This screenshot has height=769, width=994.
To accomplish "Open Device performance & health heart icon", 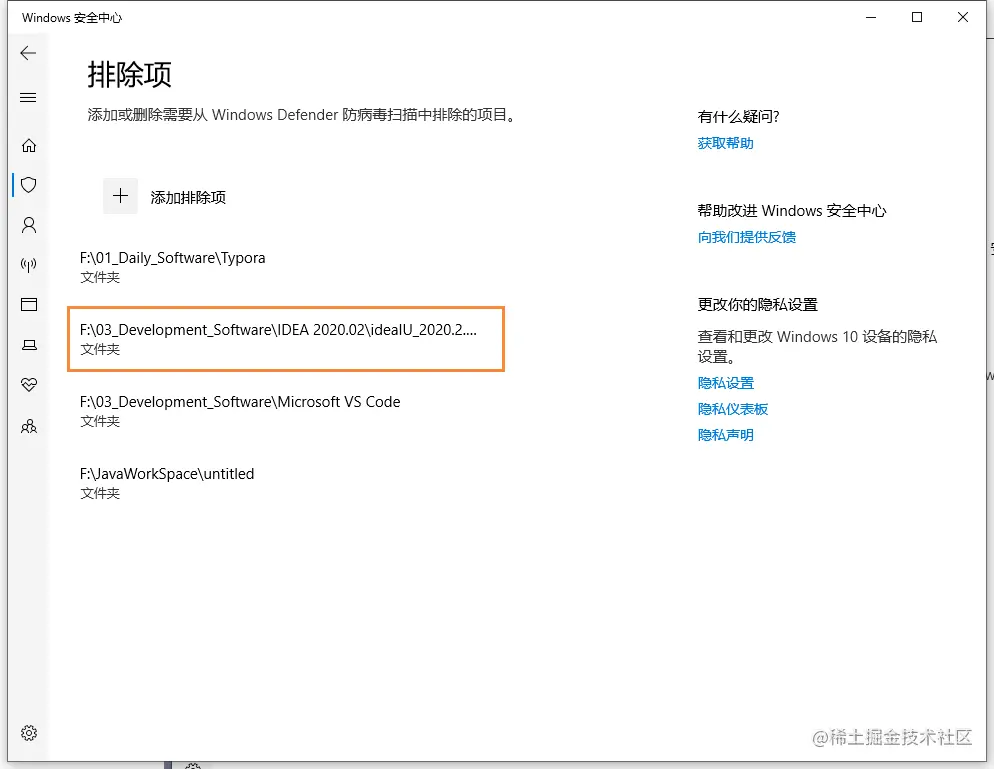I will (29, 385).
